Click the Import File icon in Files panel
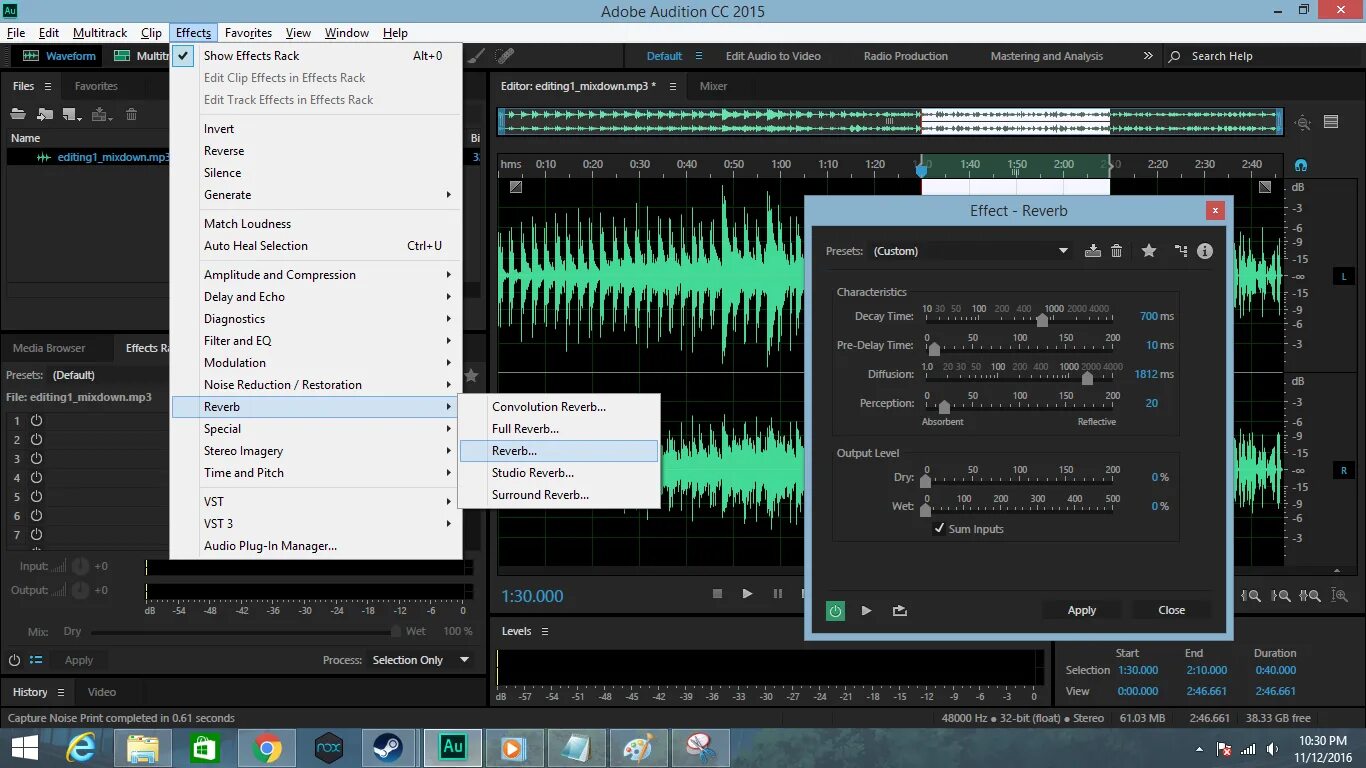This screenshot has height=768, width=1366. point(45,115)
